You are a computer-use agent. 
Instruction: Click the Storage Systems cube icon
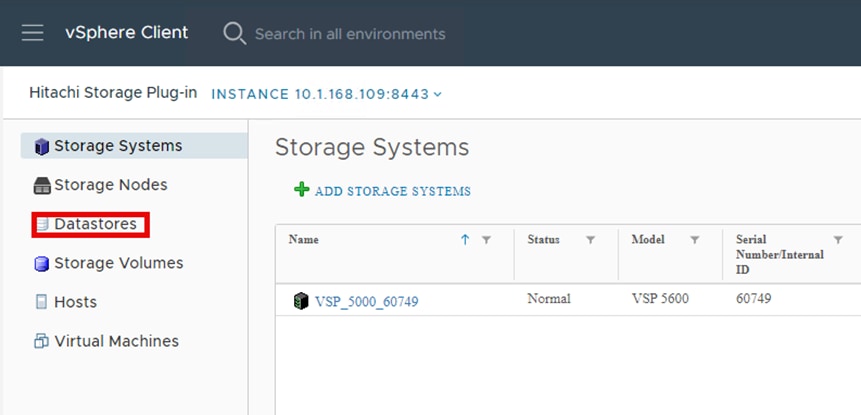(x=41, y=146)
